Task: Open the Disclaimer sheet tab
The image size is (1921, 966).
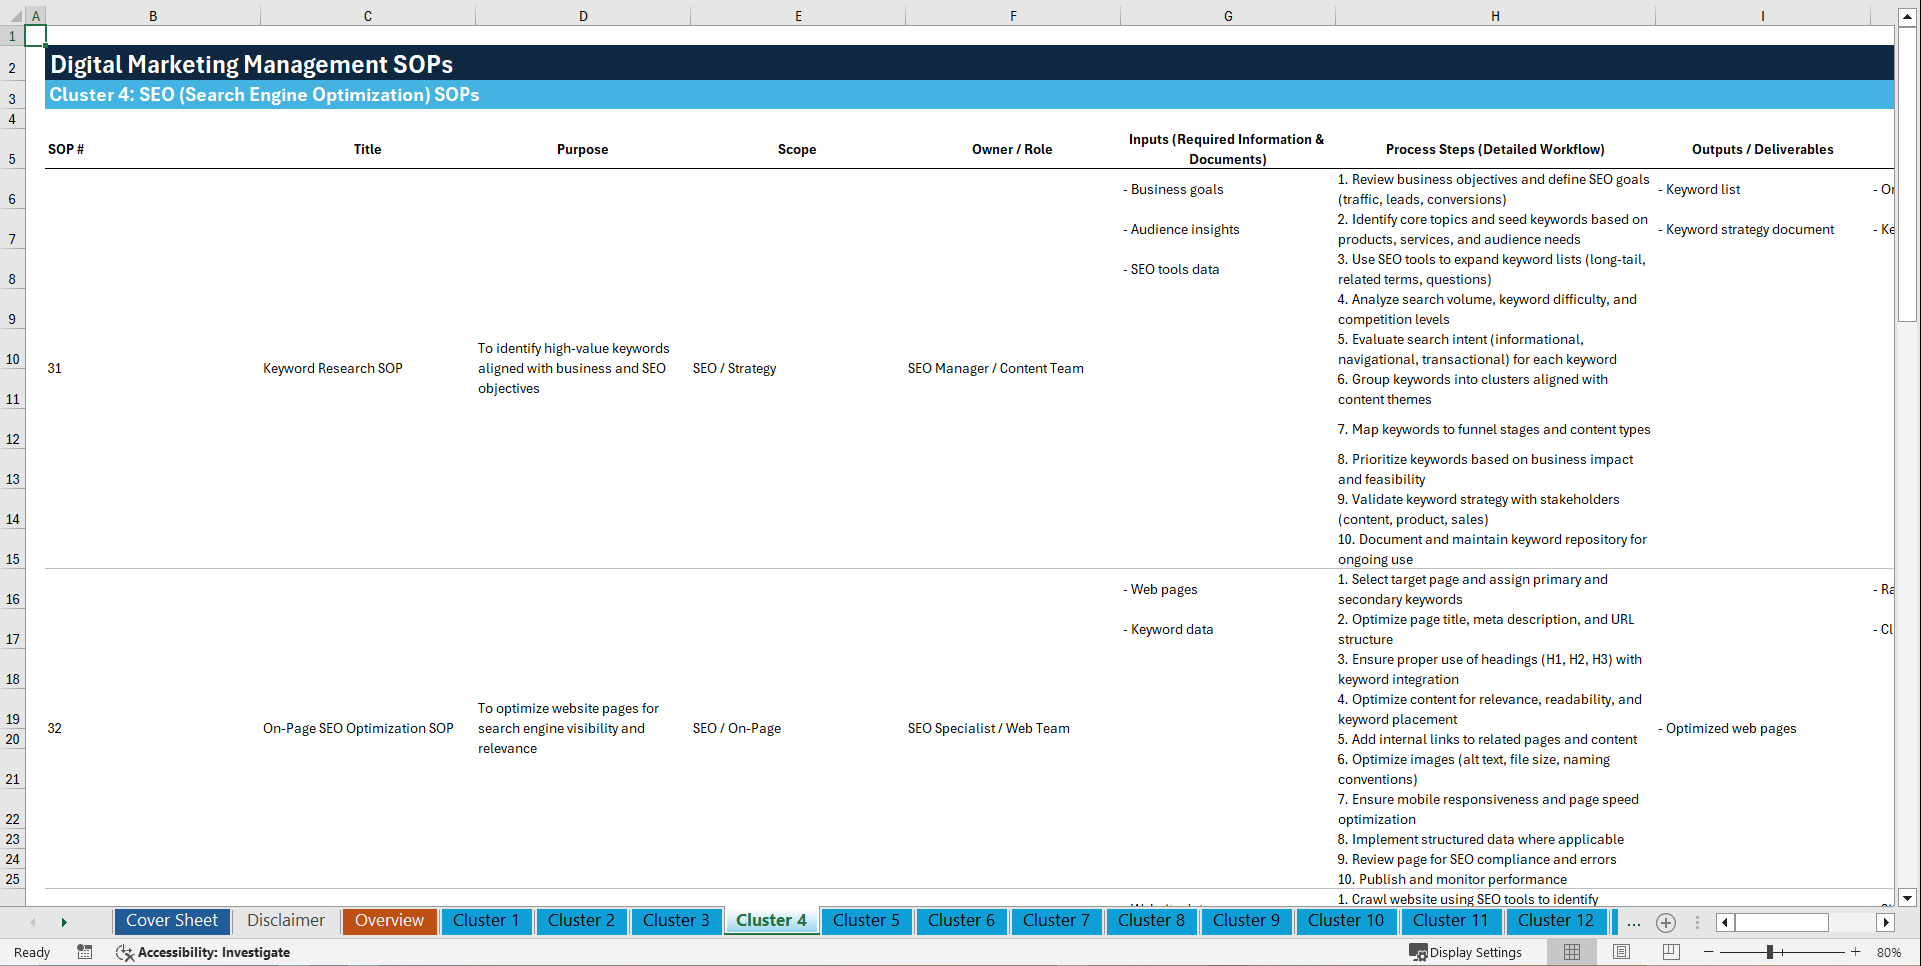Action: 285,920
